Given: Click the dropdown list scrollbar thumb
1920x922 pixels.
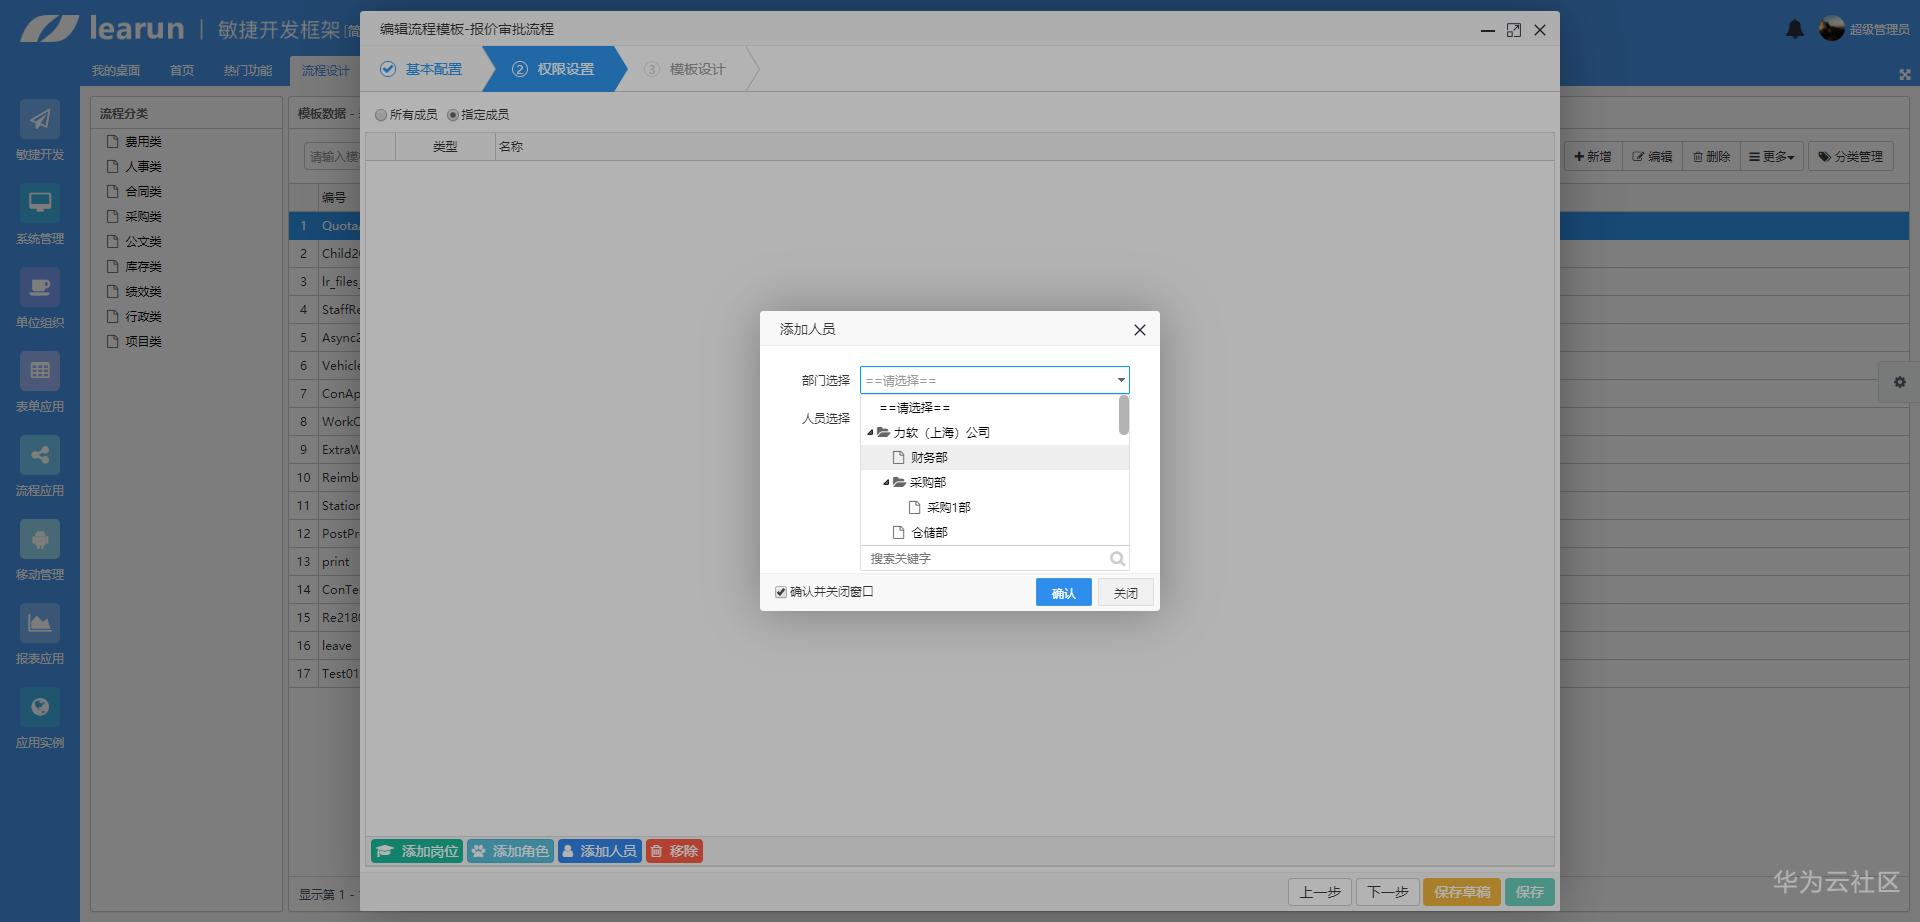Looking at the screenshot, I should click(1124, 415).
